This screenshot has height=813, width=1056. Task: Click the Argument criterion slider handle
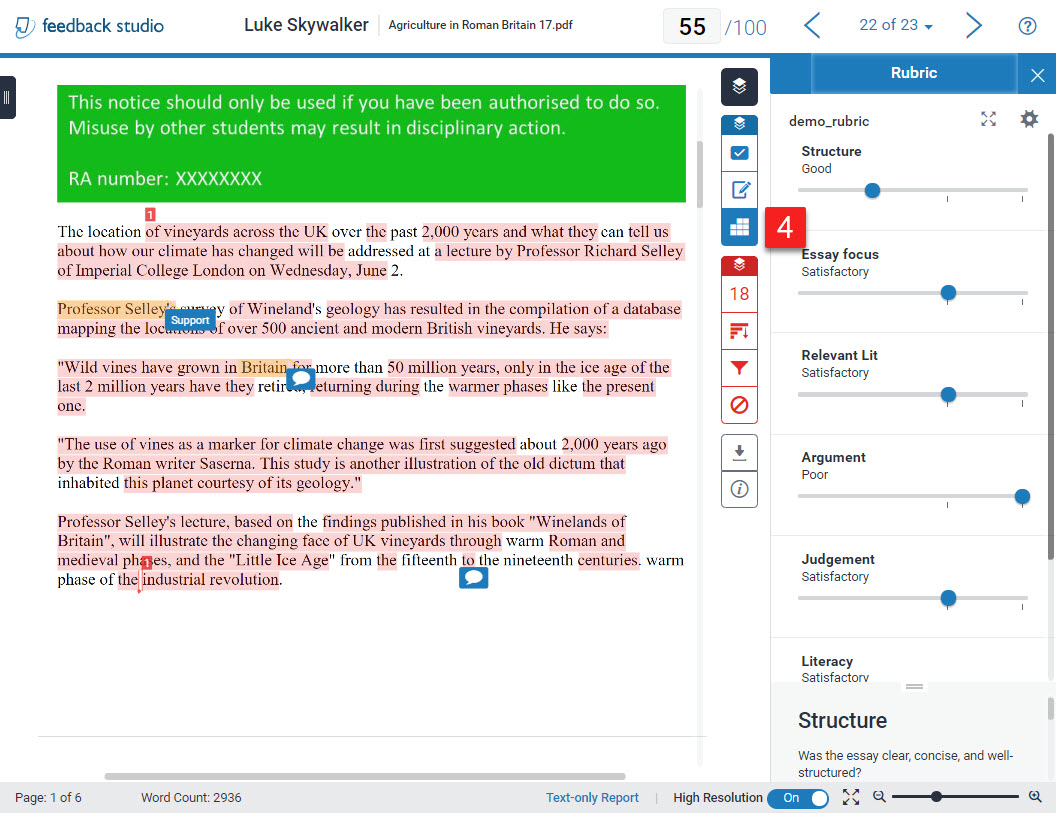pyautogui.click(x=1022, y=496)
